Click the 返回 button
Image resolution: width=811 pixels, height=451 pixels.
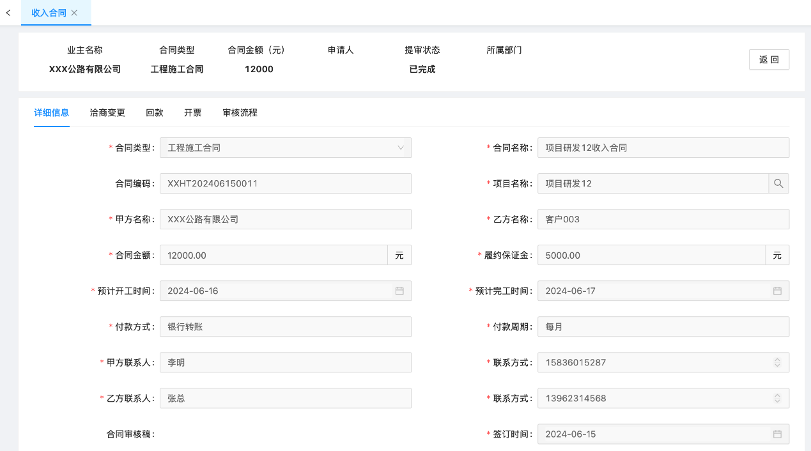click(768, 60)
